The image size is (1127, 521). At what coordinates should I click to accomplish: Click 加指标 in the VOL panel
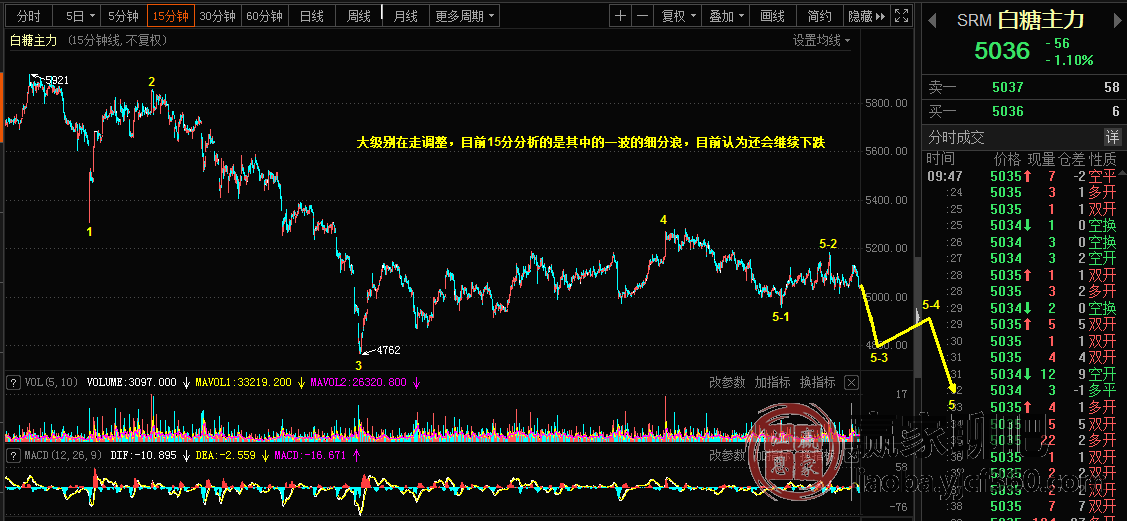(x=773, y=382)
